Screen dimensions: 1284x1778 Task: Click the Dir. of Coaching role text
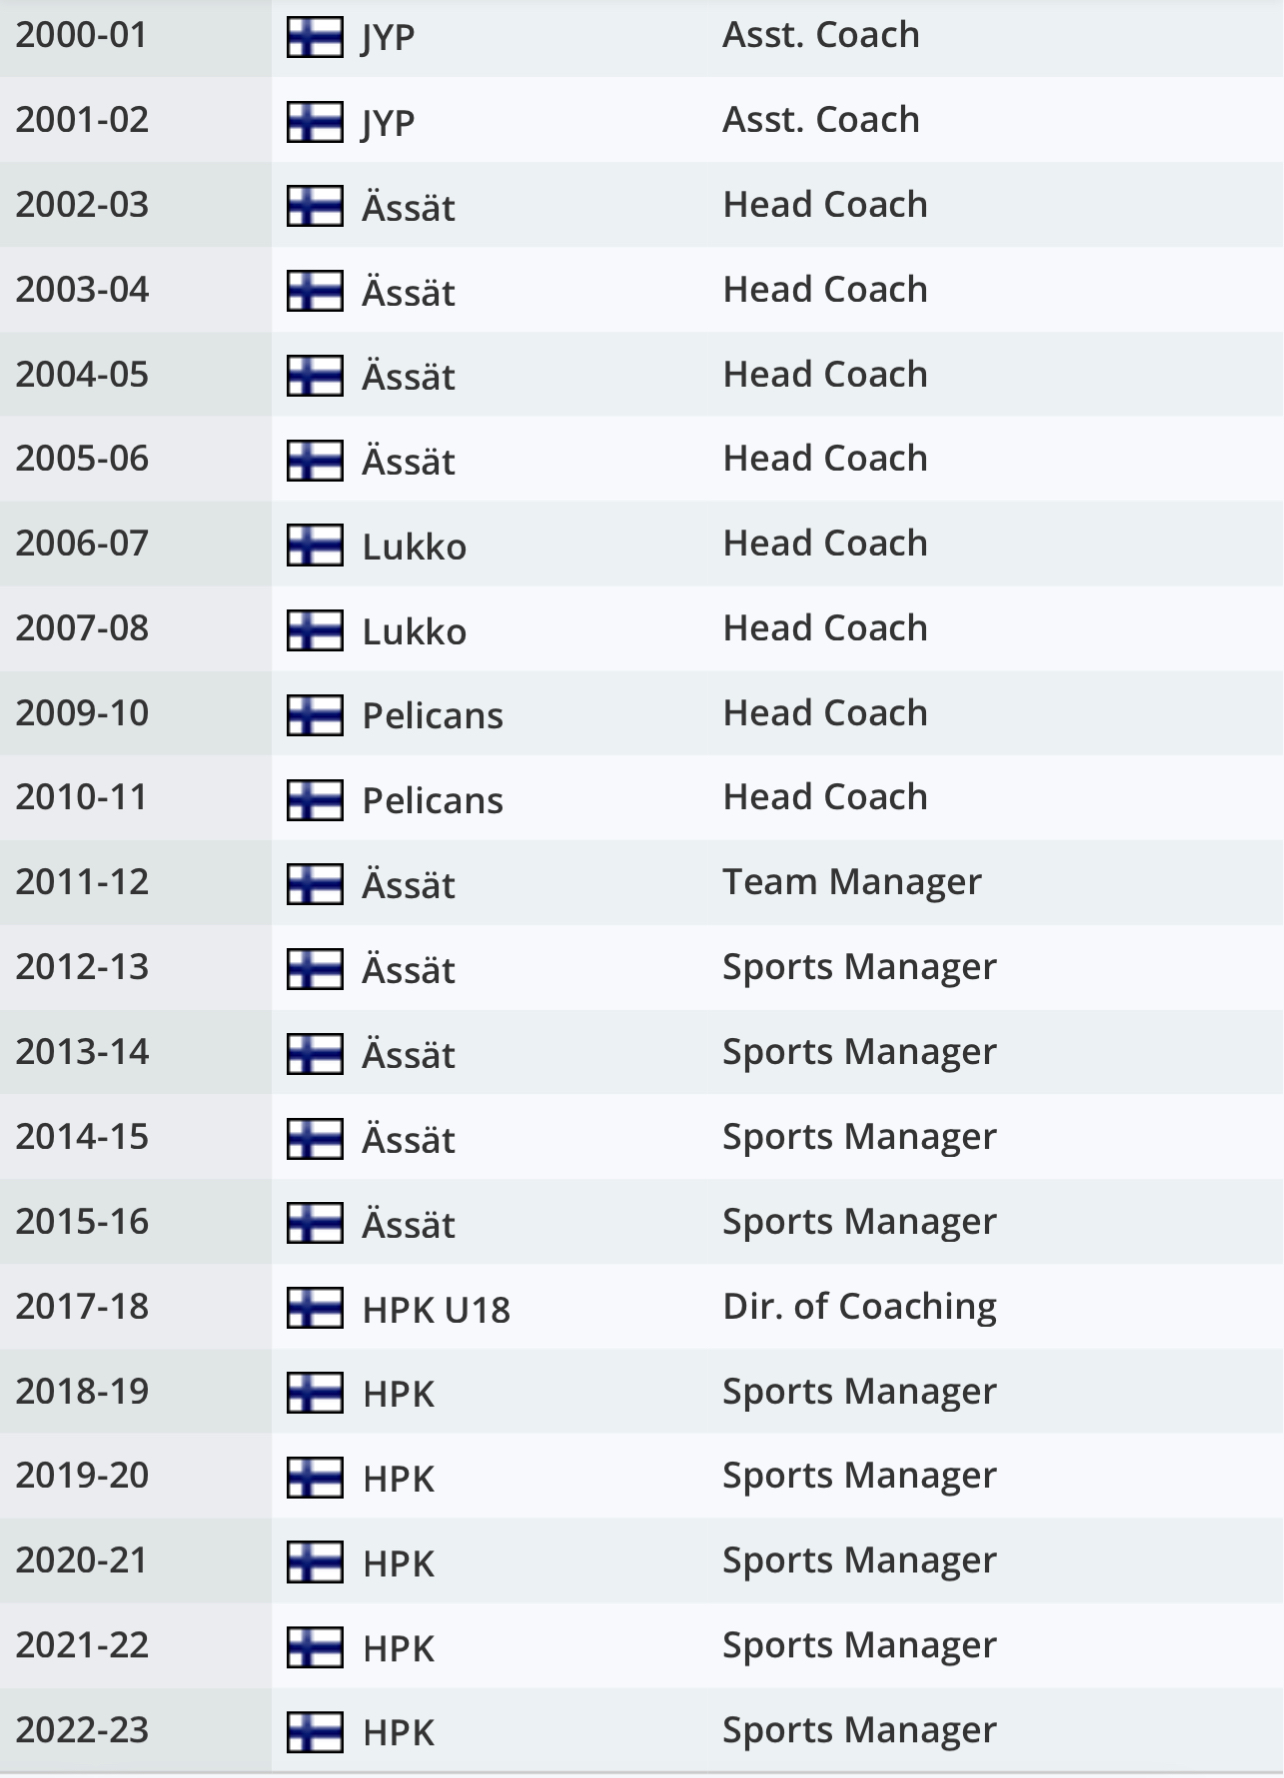point(859,1306)
